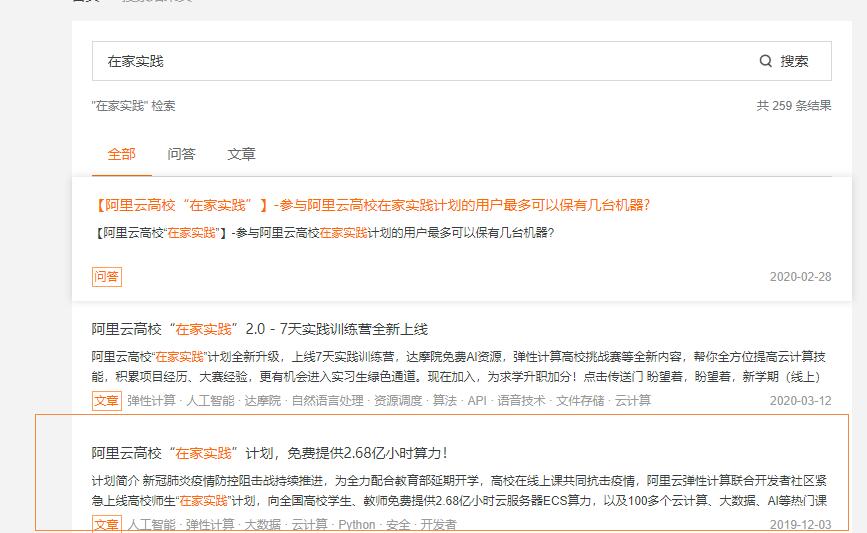Image resolution: width=867 pixels, height=533 pixels.
Task: Select the API tag
Action: (477, 400)
